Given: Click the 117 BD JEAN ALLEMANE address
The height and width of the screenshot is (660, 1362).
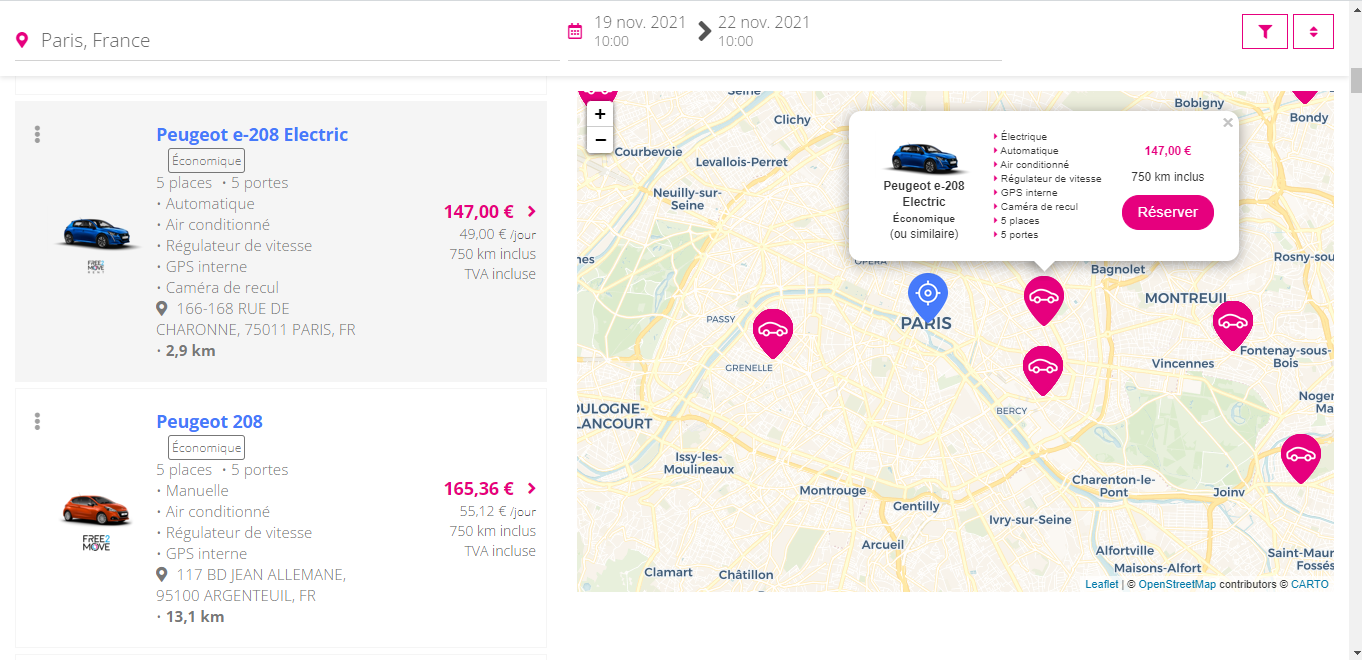Looking at the screenshot, I should tap(251, 585).
